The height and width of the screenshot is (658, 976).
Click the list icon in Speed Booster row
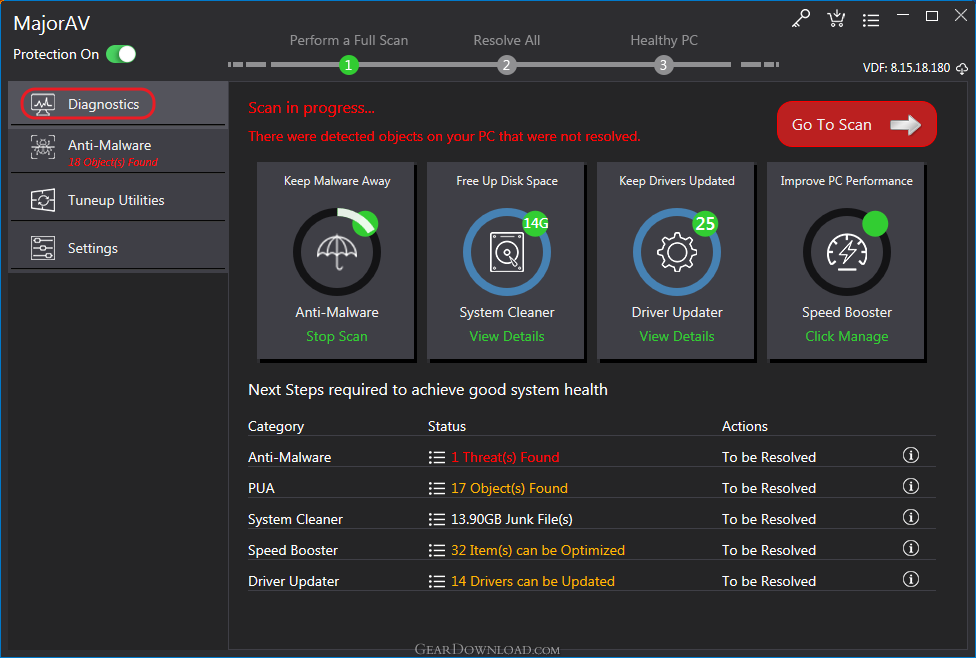437,551
